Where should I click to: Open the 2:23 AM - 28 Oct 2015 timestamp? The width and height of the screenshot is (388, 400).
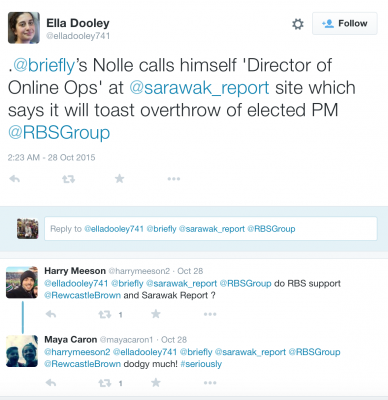(51, 157)
